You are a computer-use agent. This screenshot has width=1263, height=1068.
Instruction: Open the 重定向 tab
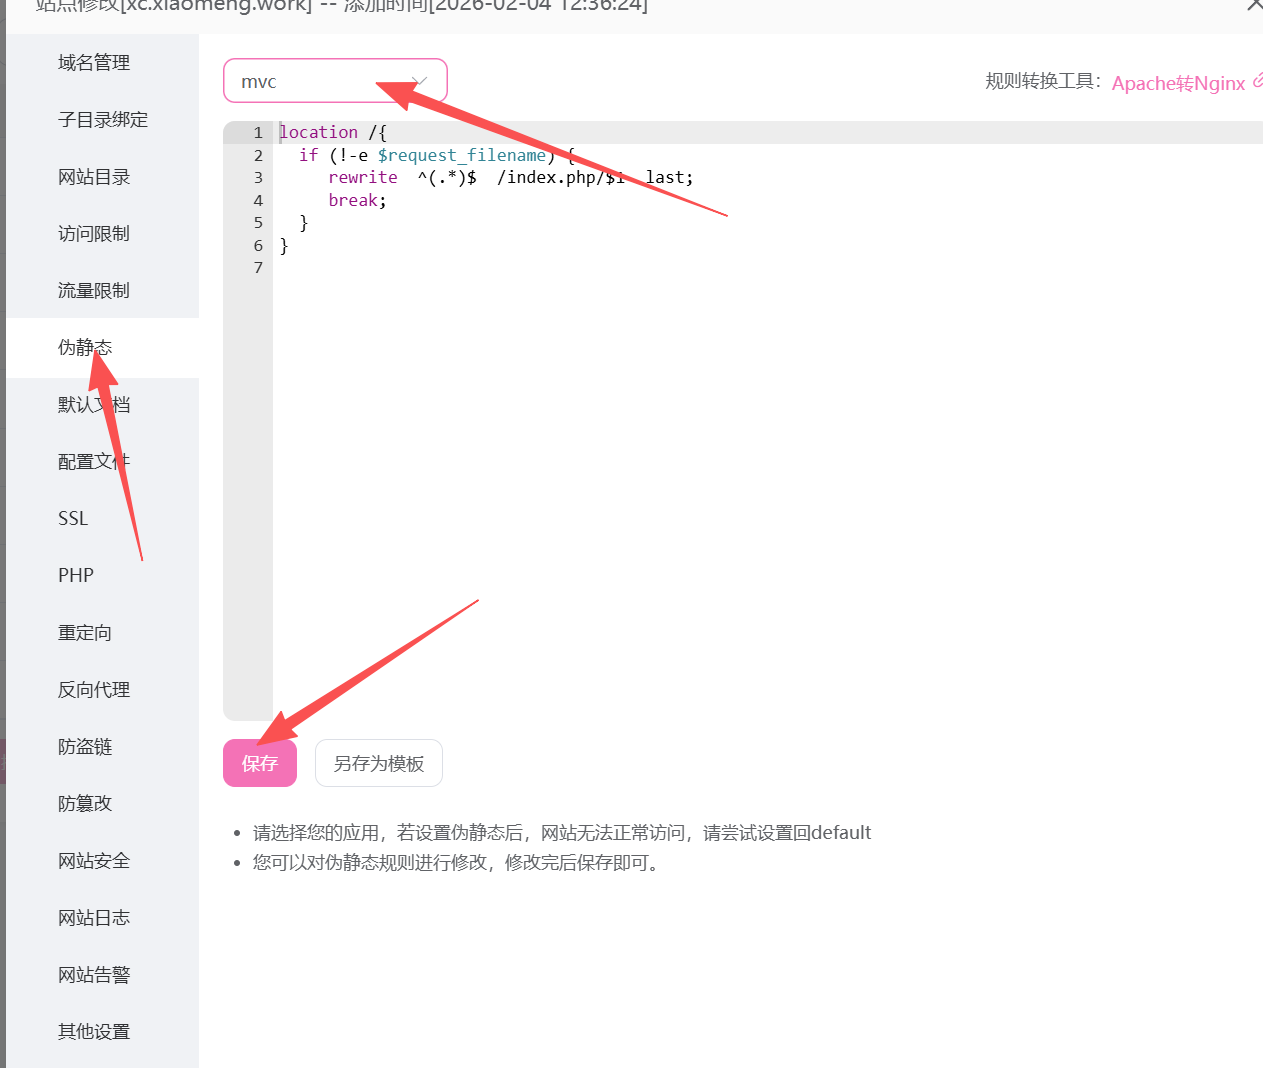(85, 633)
